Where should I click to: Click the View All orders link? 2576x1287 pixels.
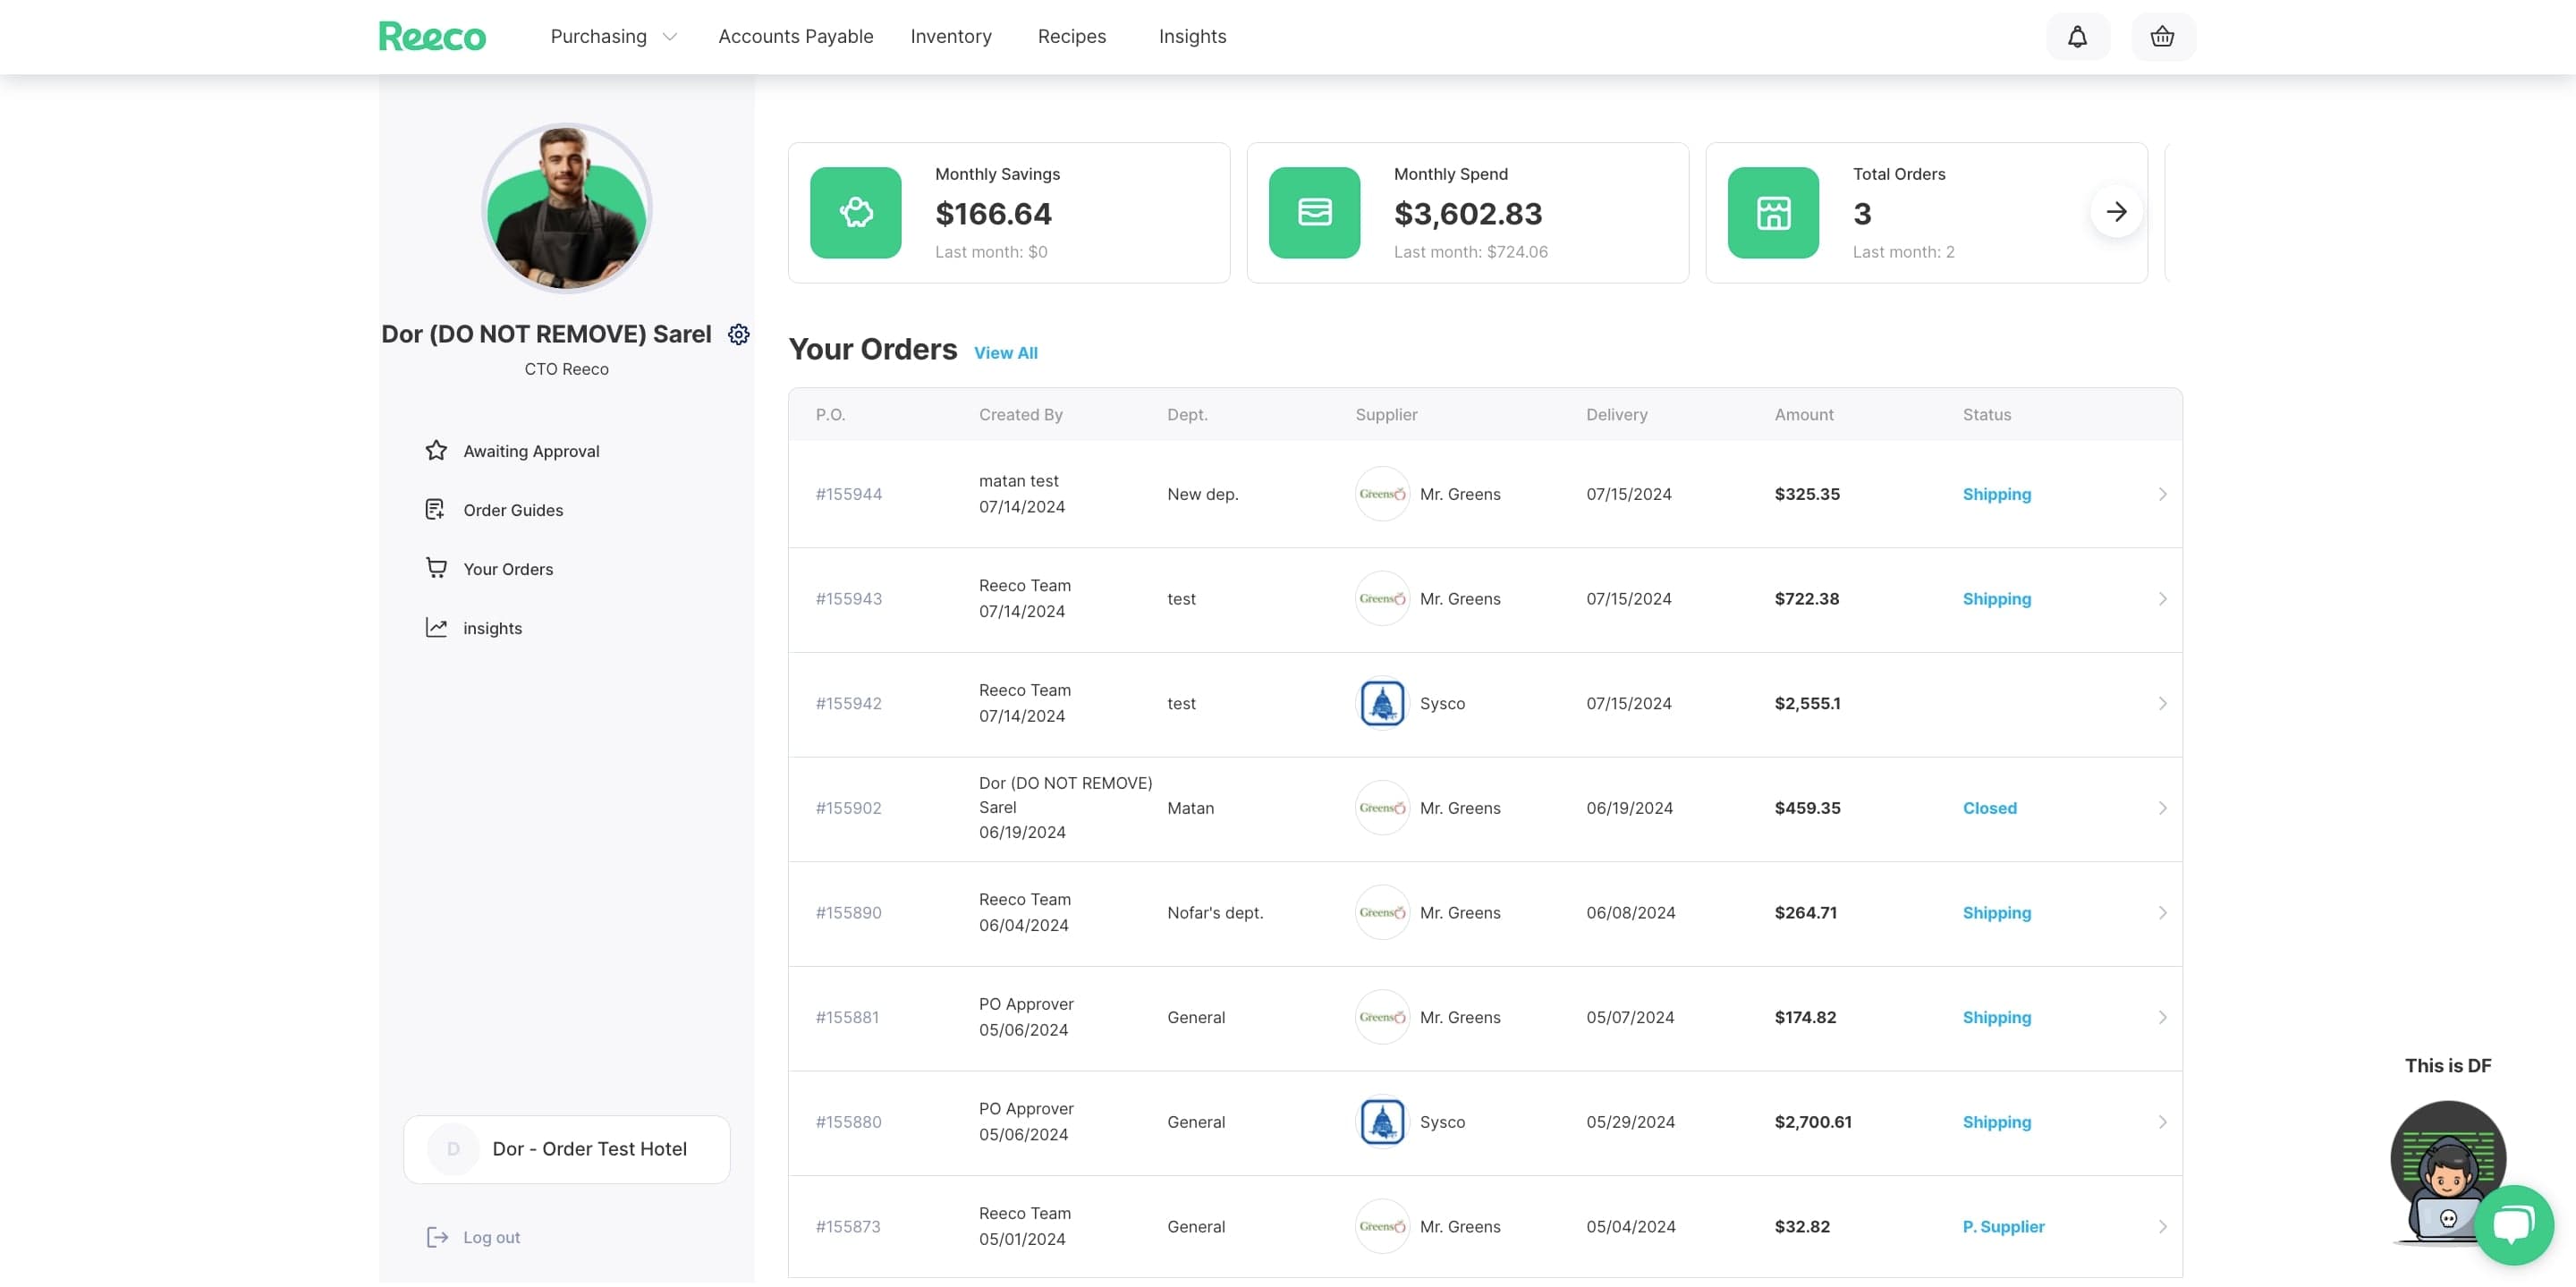click(1005, 353)
